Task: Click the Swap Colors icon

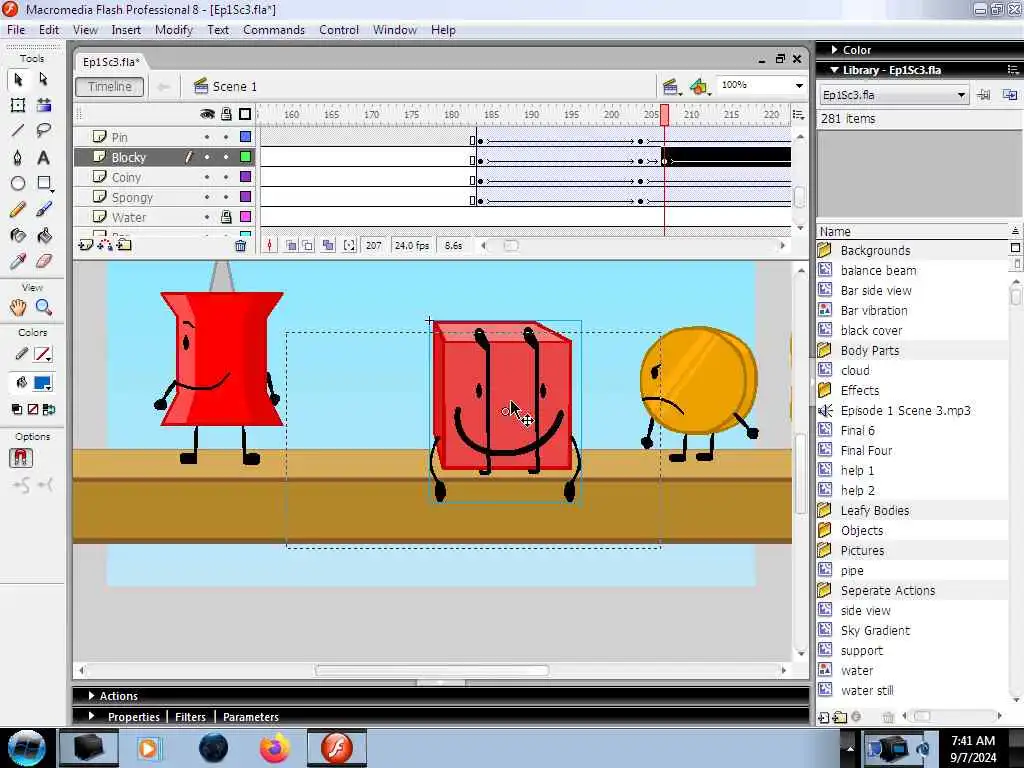Action: click(x=49, y=409)
